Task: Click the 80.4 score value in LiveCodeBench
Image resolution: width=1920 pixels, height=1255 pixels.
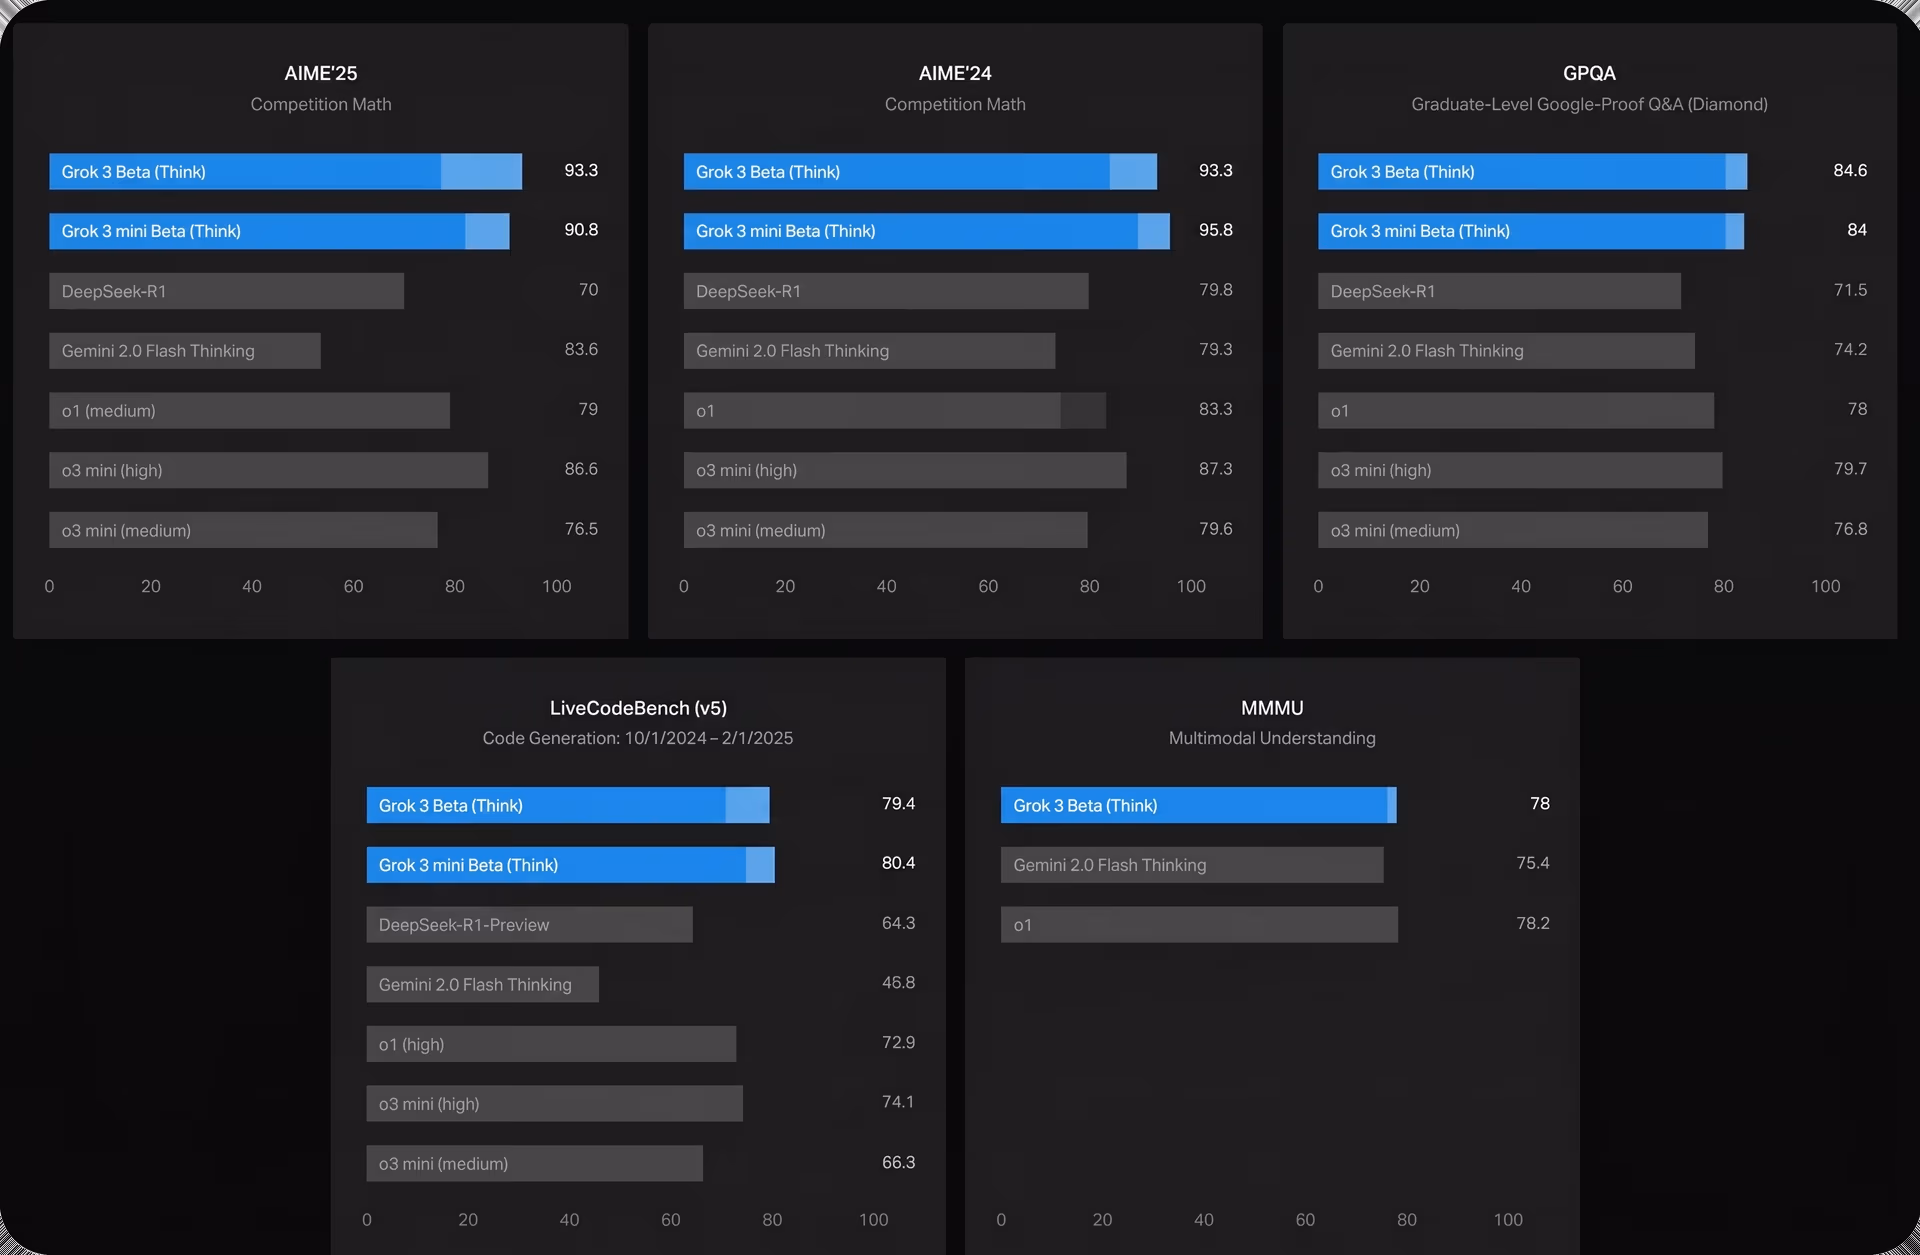Action: tap(898, 863)
